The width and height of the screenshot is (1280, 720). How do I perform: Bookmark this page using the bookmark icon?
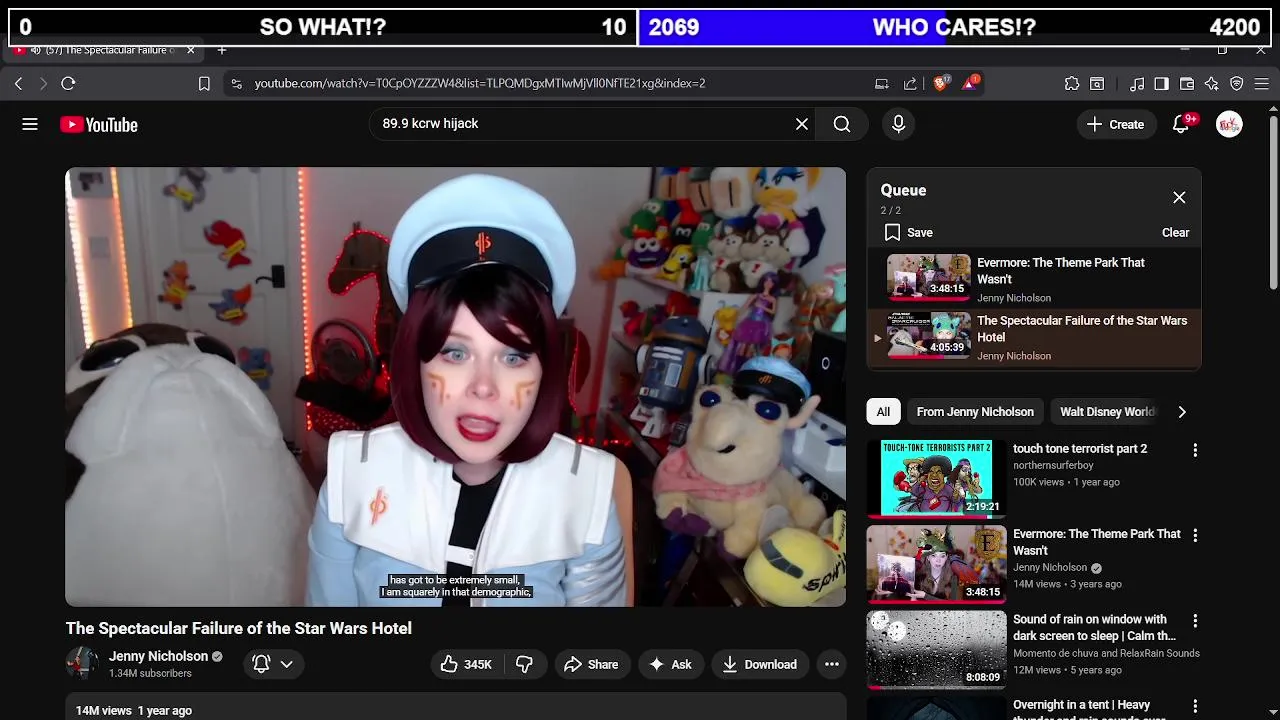pos(204,84)
